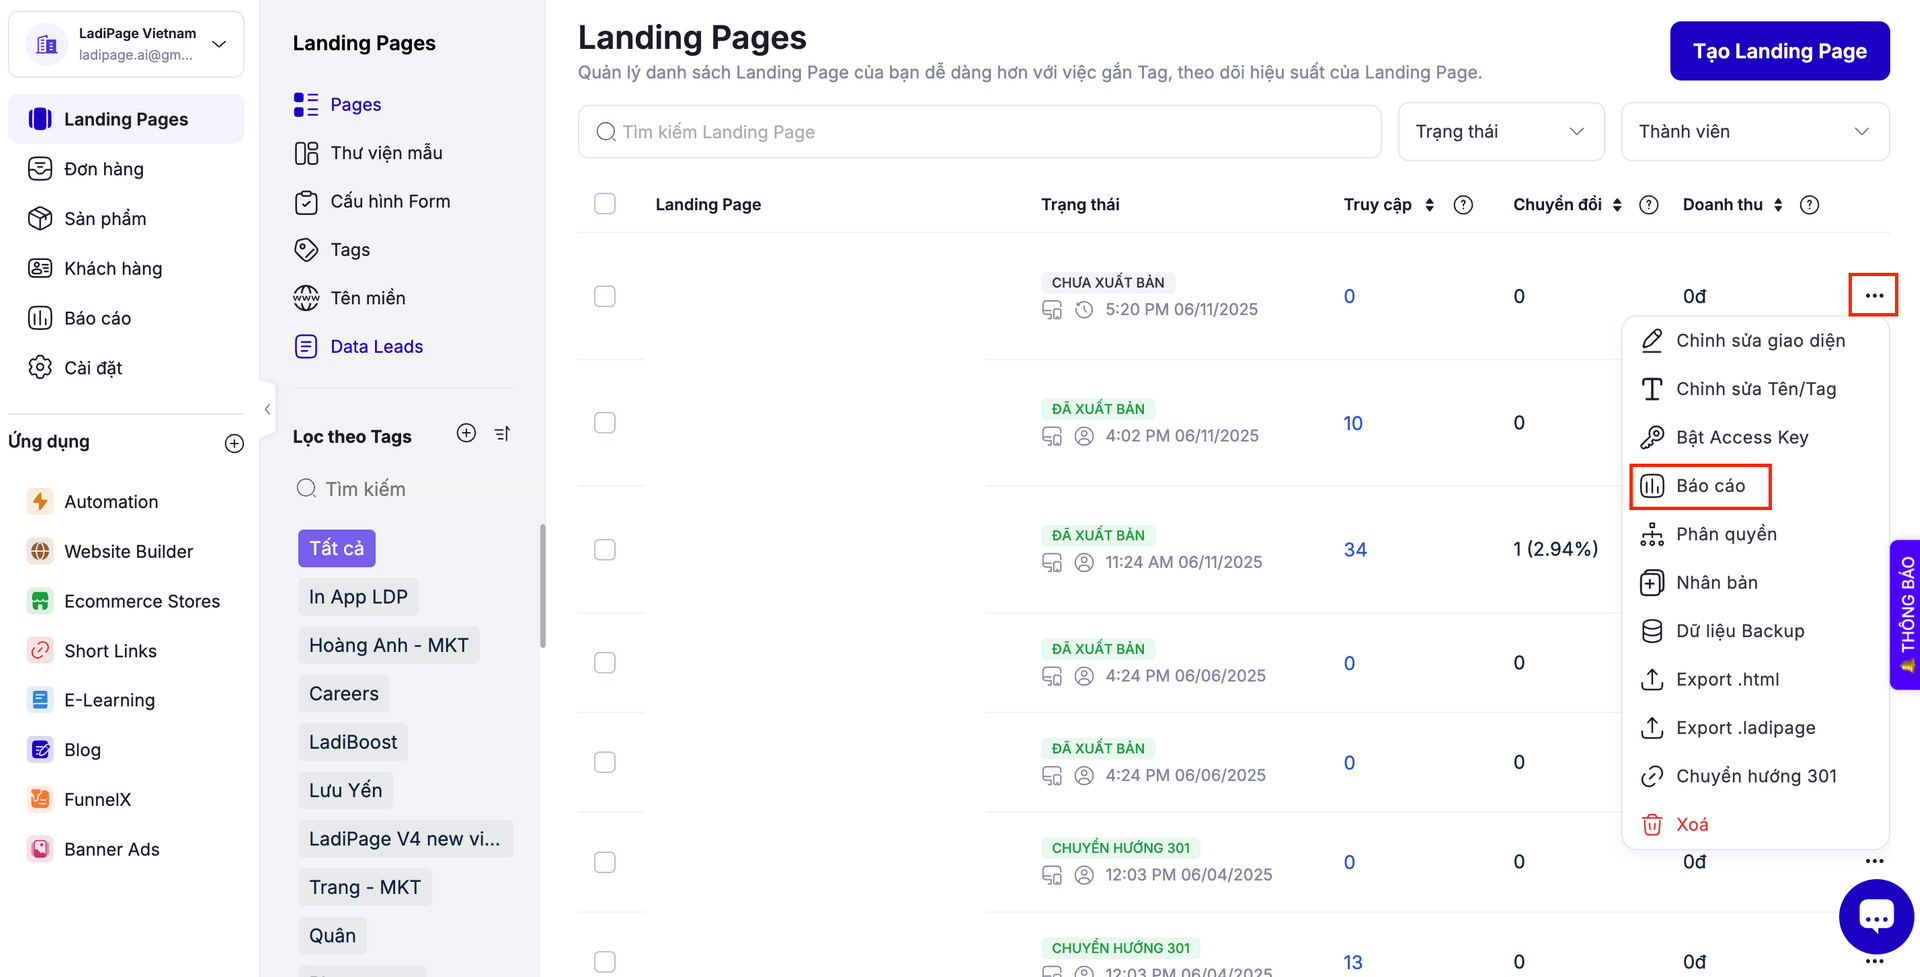The image size is (1920, 977).
Task: Open the Thành viên dropdown
Action: [1754, 132]
